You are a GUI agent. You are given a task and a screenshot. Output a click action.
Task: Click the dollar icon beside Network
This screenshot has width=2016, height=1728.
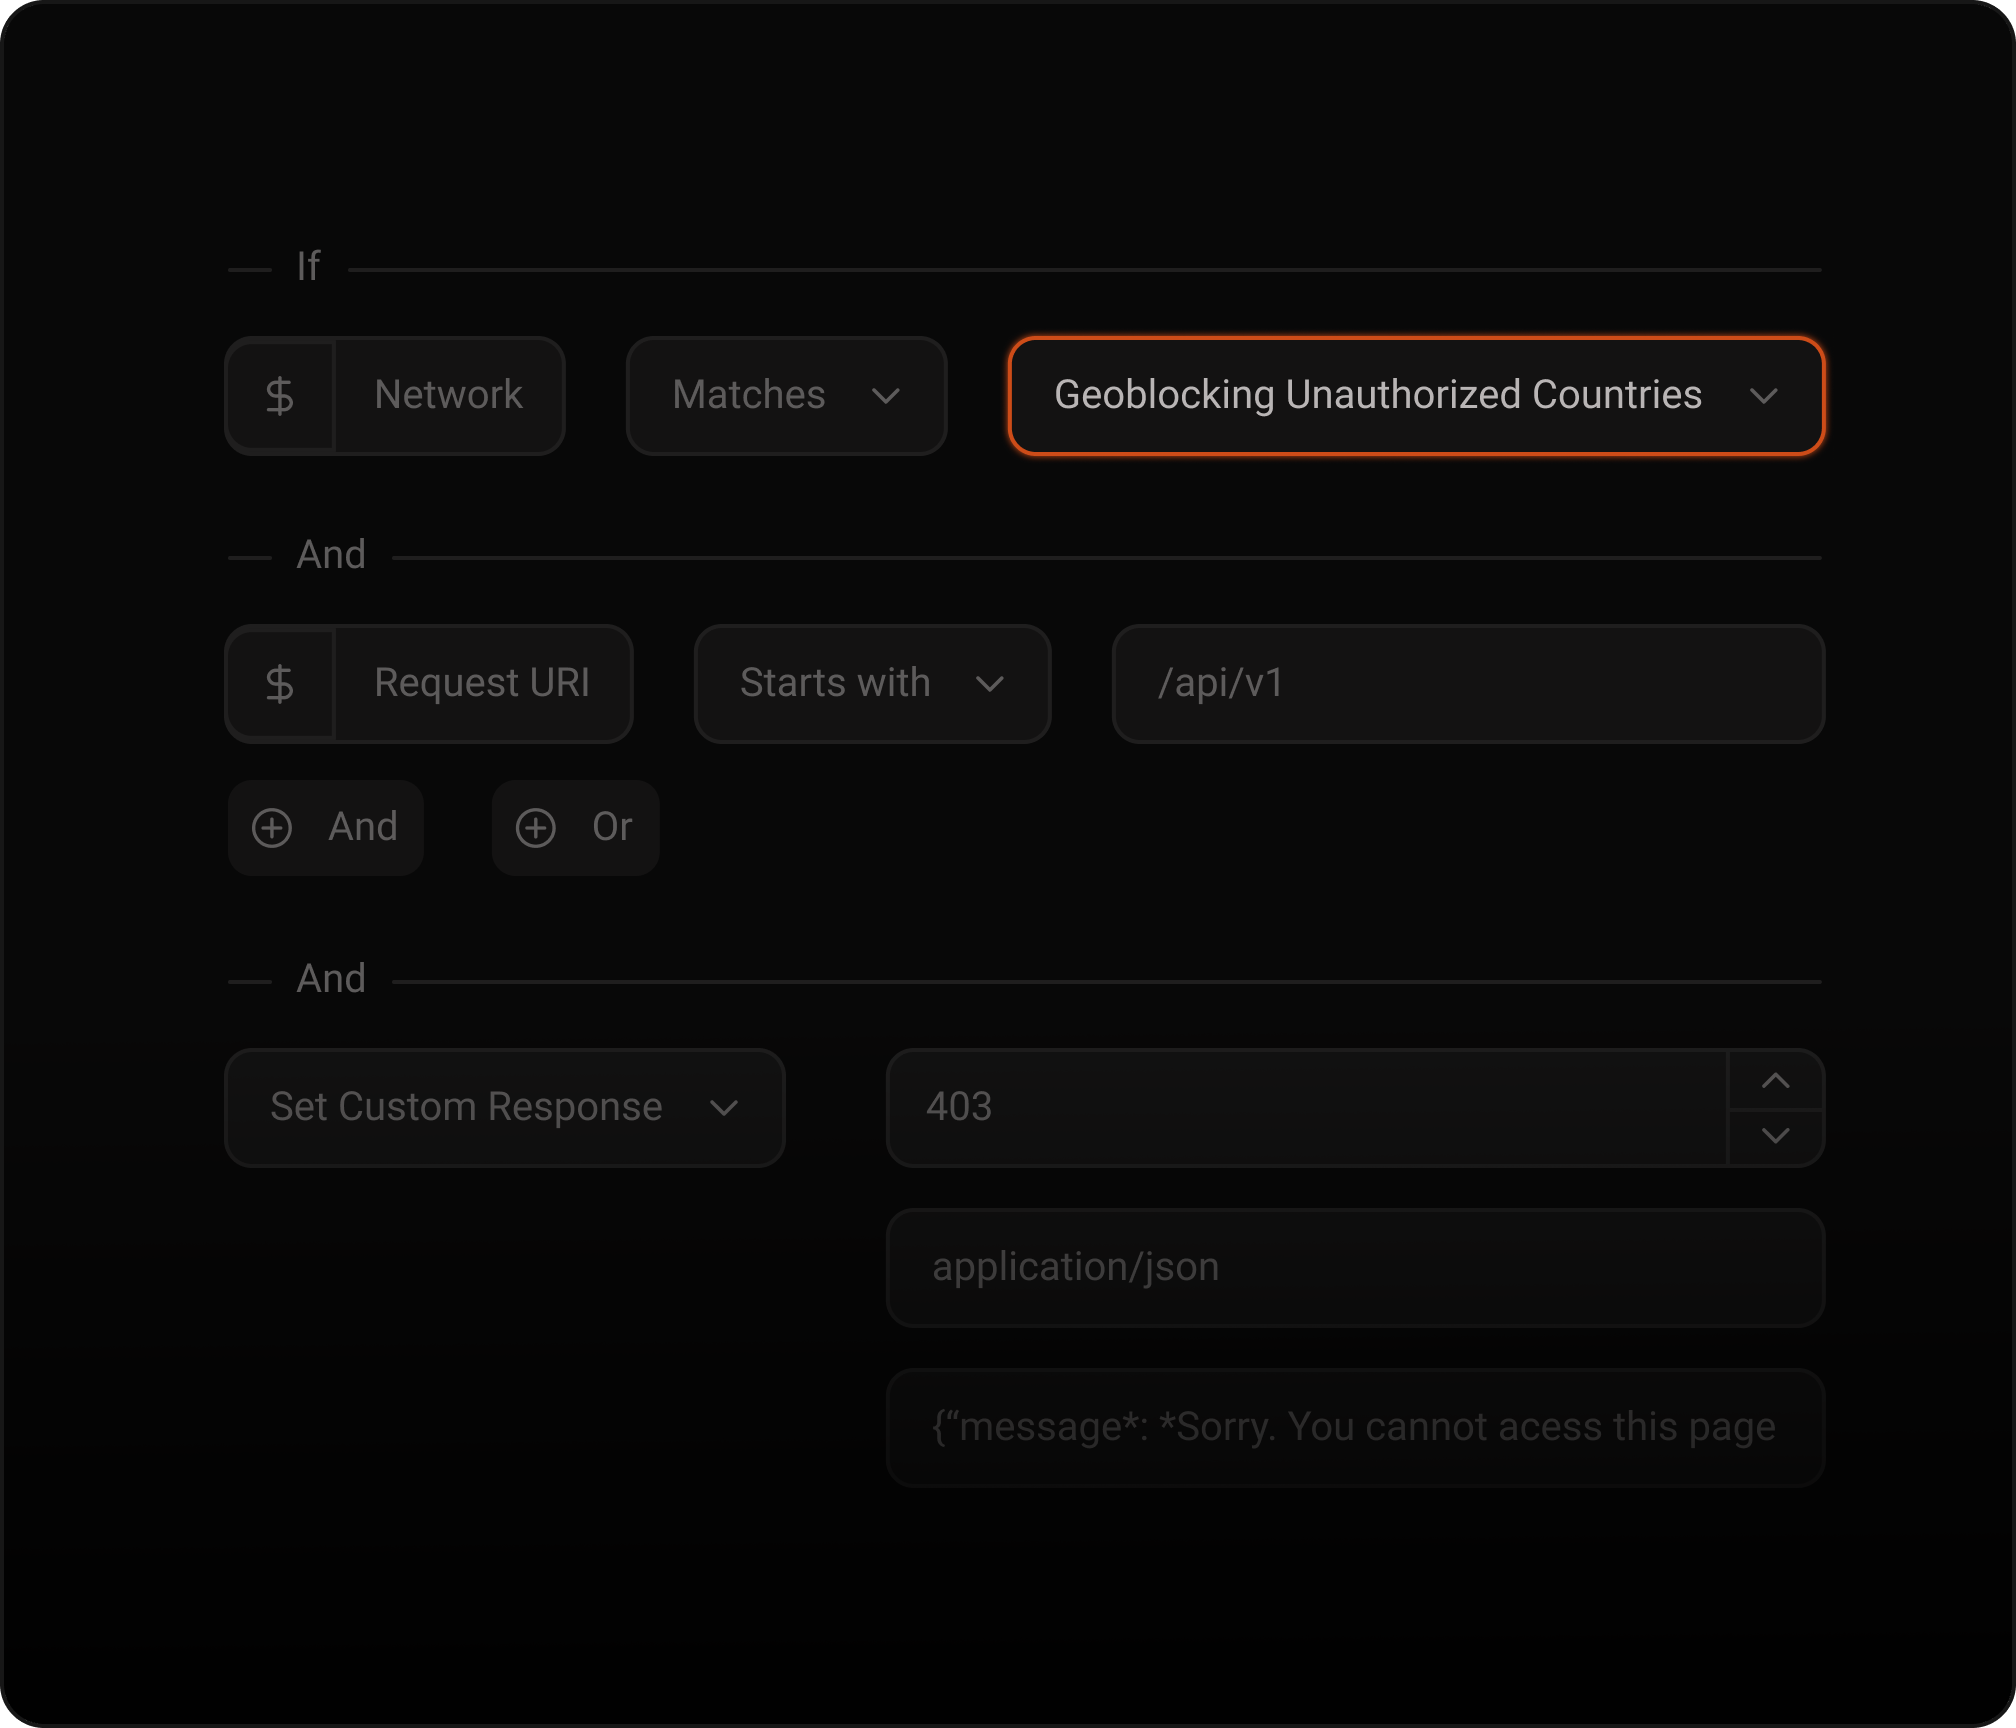281,396
